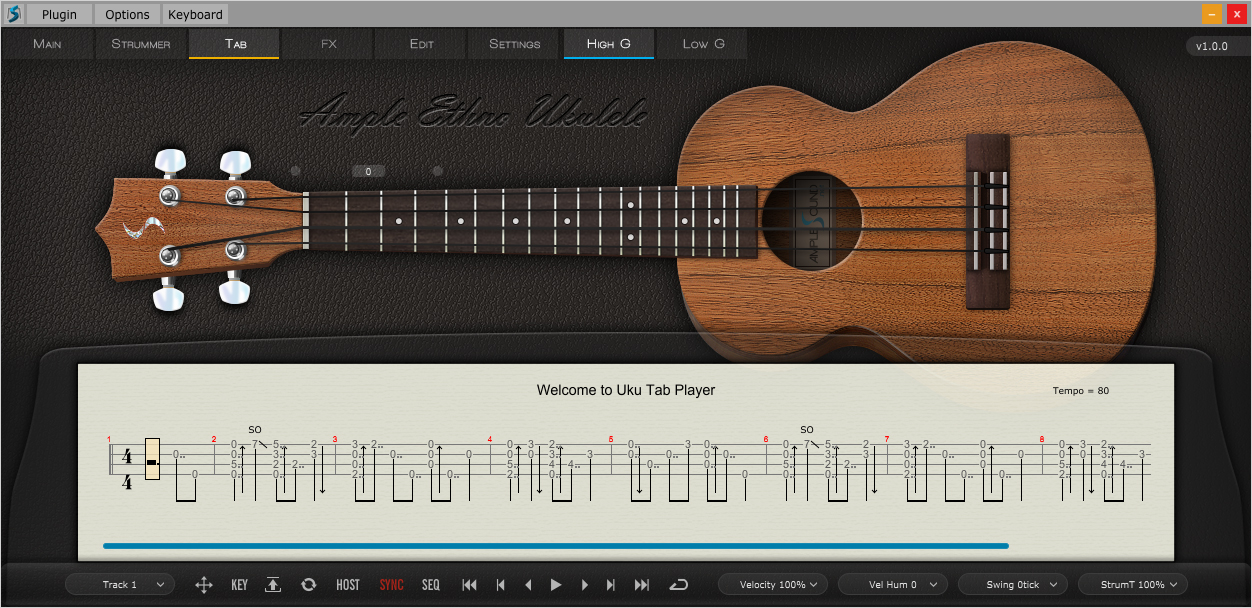Toggle the SEQ mode

[431, 585]
